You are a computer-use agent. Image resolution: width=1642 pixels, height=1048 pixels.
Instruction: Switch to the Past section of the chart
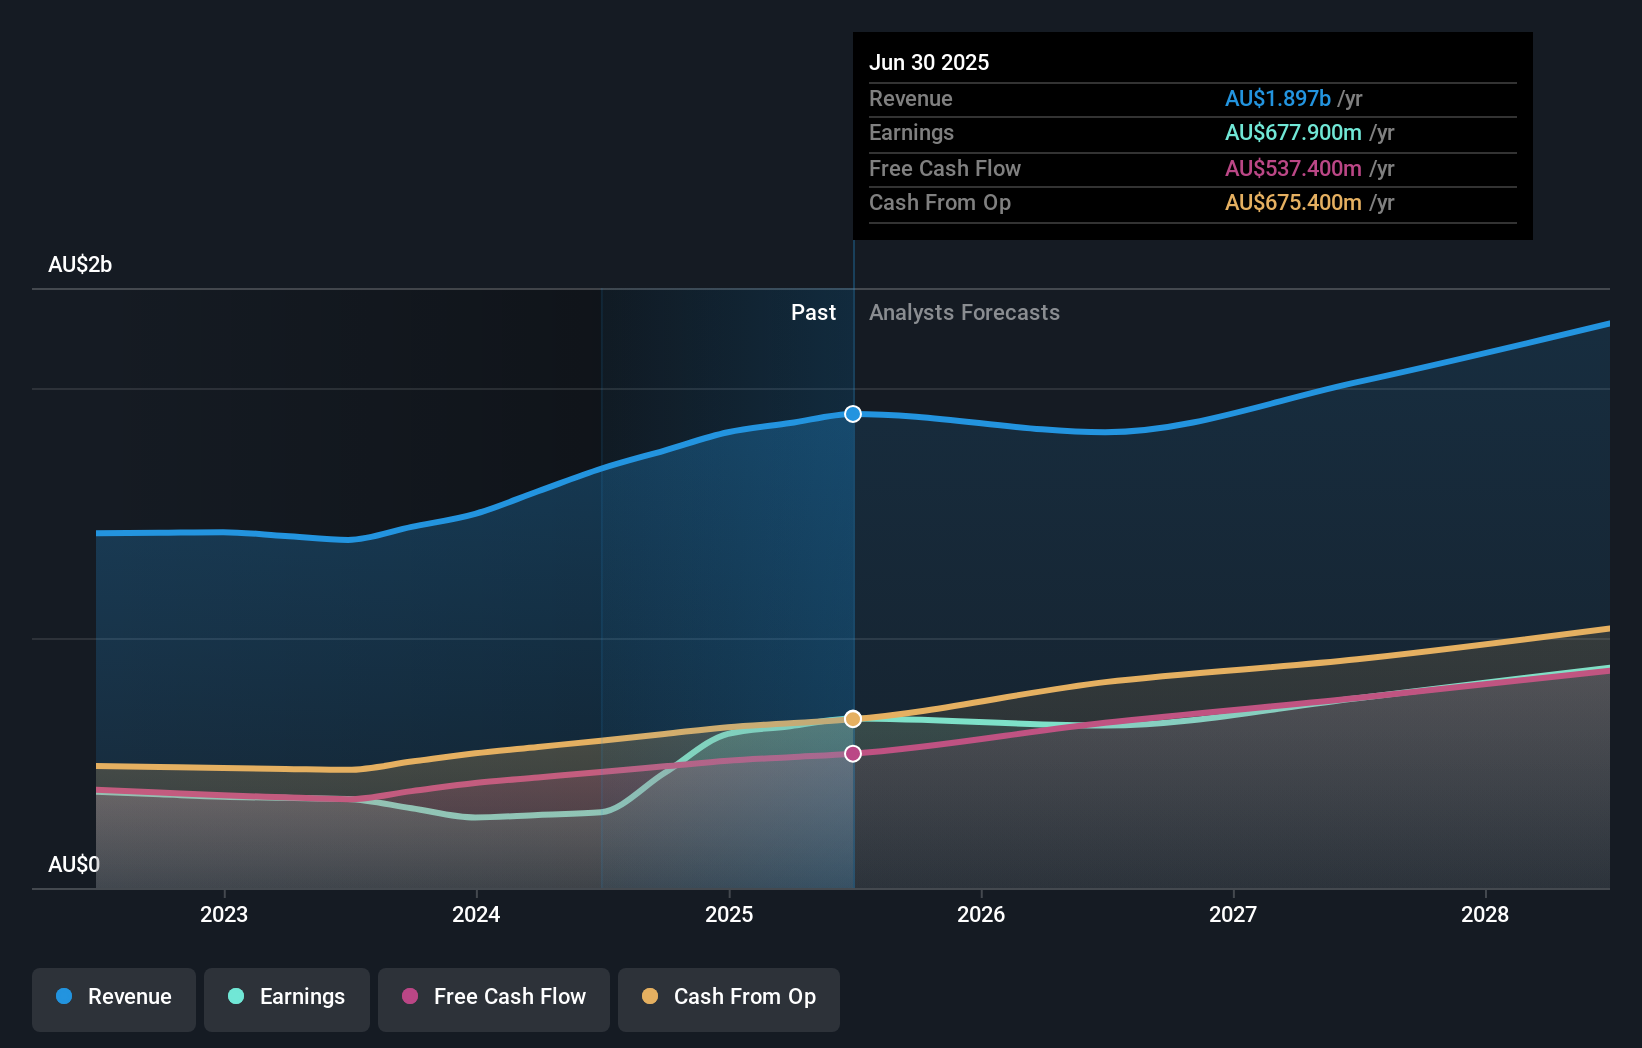[x=813, y=312]
